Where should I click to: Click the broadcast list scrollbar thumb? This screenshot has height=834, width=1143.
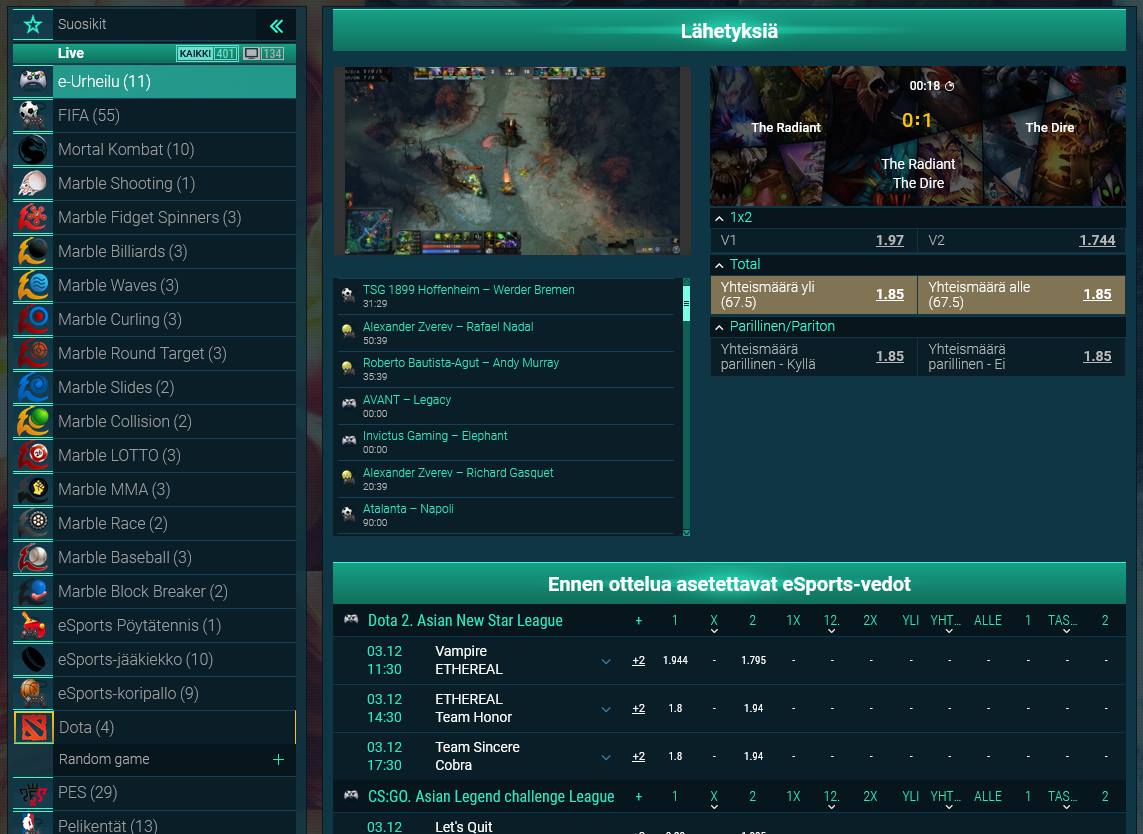click(686, 303)
